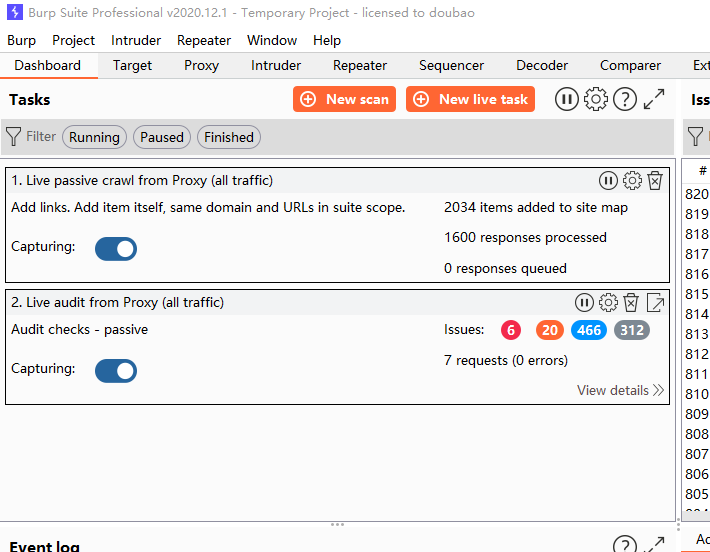Select the task title 'Live passive crawl from Proxy'
Viewport: 710px width, 552px height.
pos(116,180)
